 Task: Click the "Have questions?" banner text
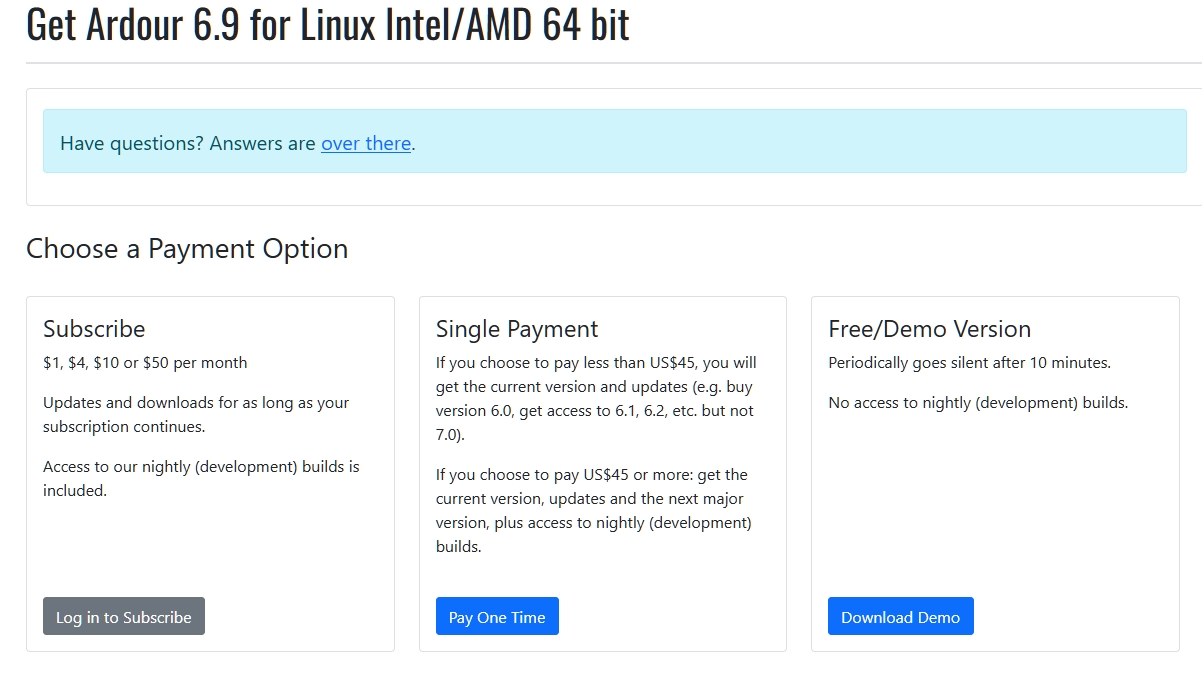(x=188, y=143)
